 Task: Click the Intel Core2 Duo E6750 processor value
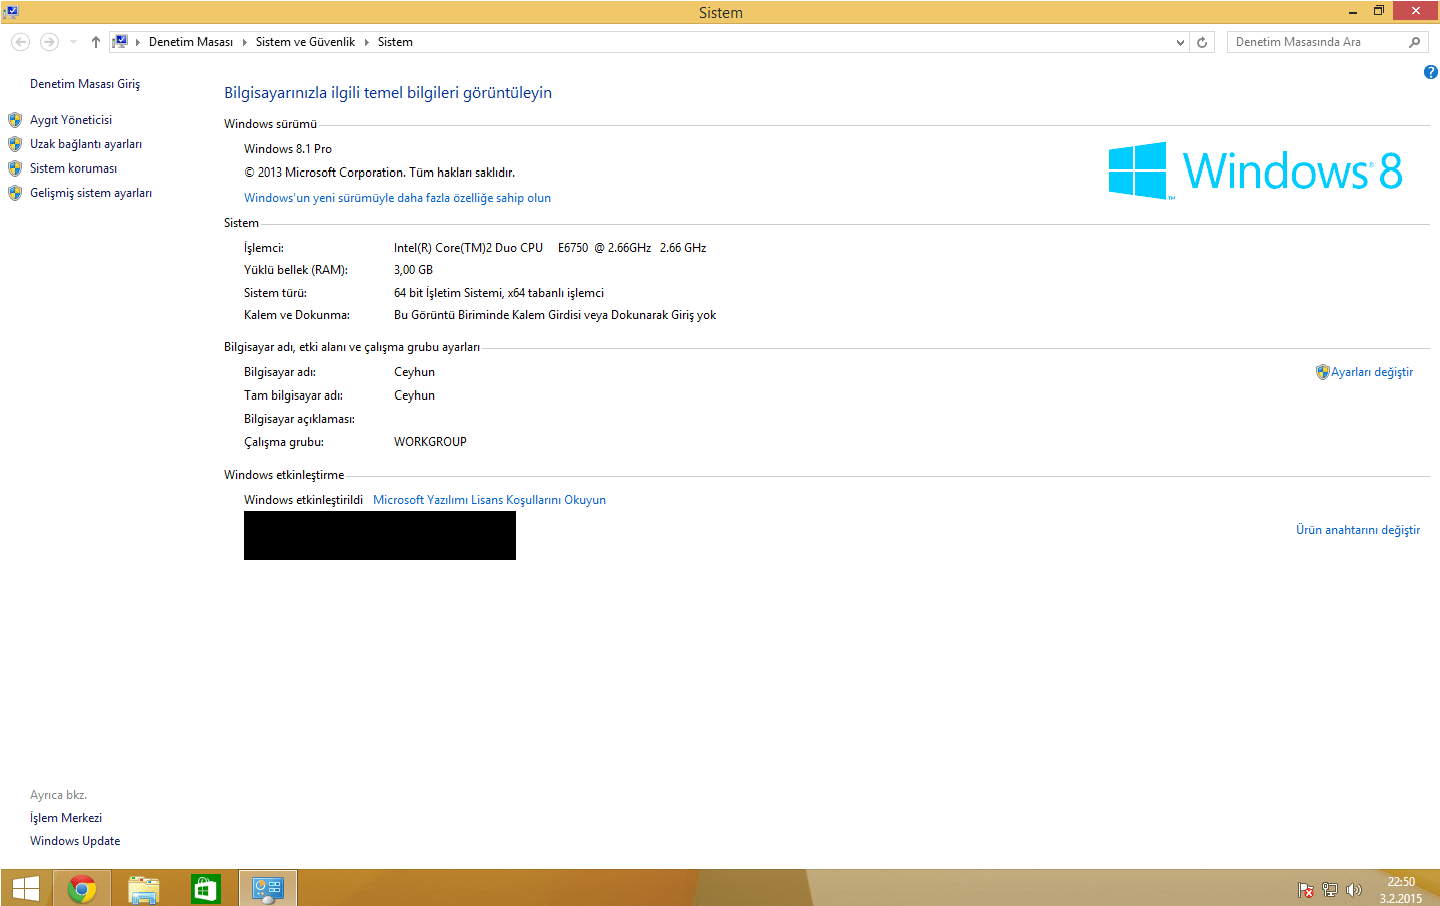[x=550, y=248]
